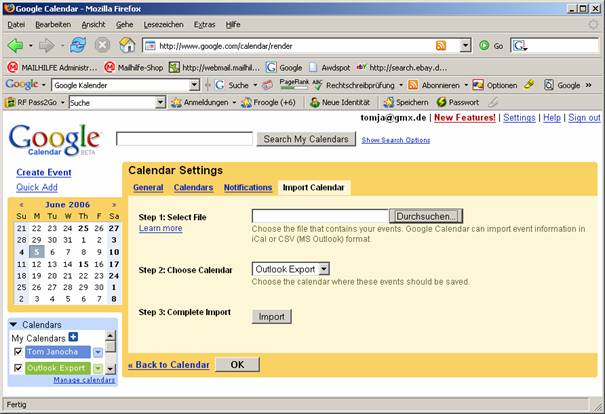Click the OK button
Screen dimensions: 605x414
237,365
